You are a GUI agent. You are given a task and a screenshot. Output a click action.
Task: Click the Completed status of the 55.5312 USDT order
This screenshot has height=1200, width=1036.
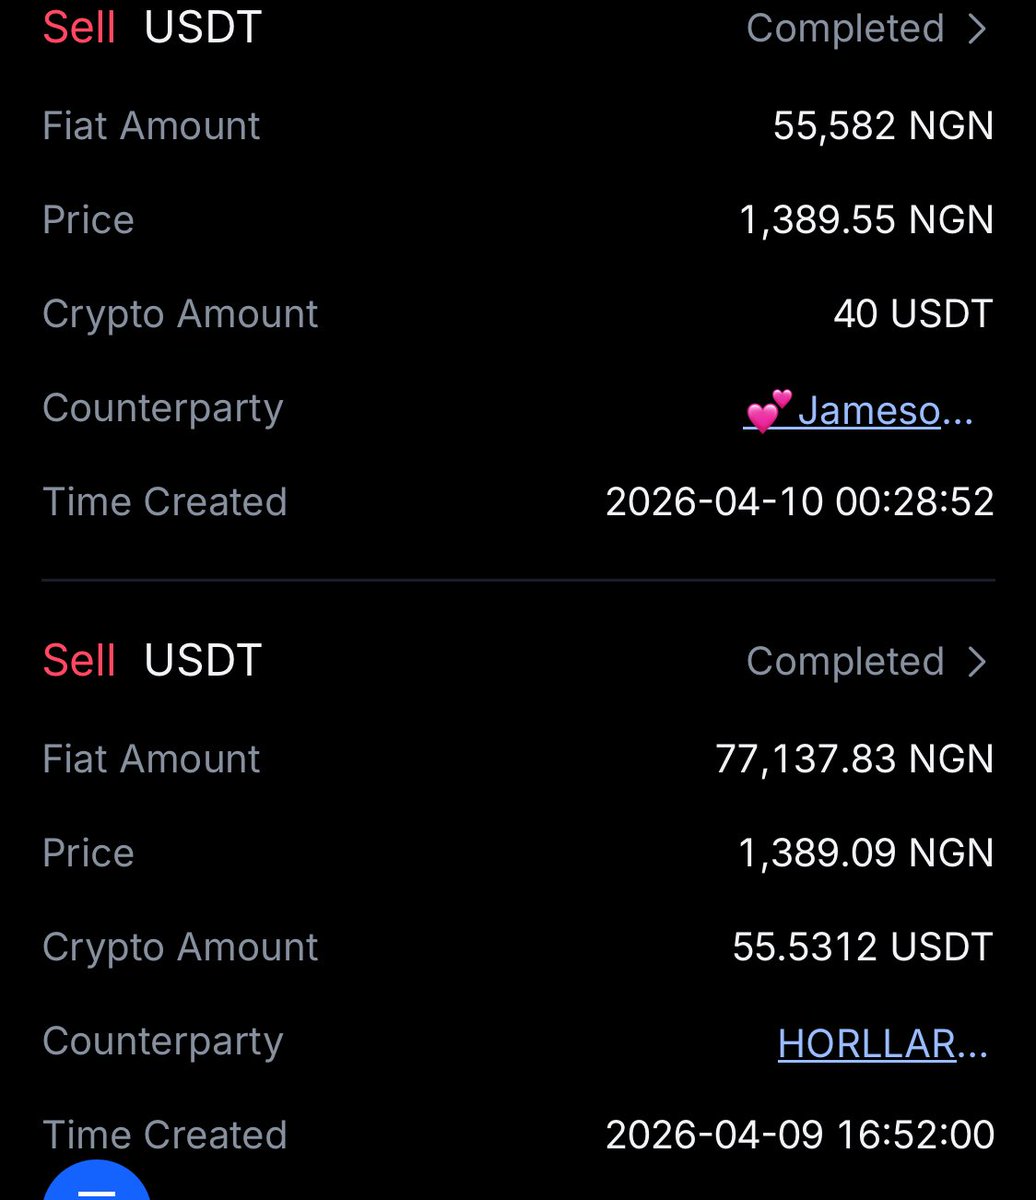(x=845, y=661)
